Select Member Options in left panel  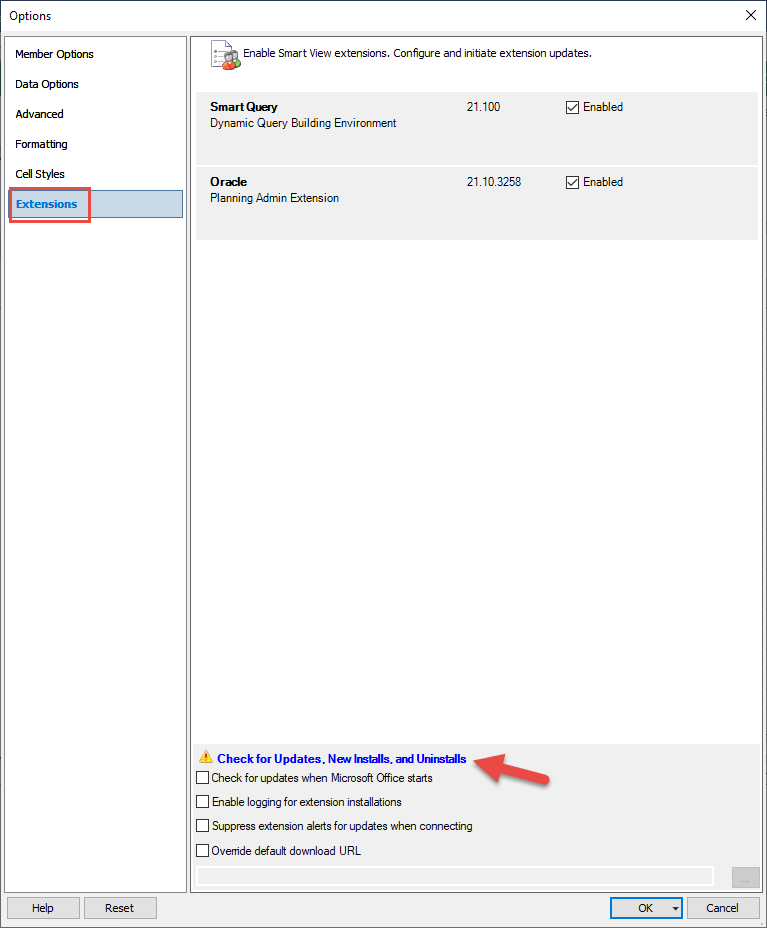pos(54,54)
